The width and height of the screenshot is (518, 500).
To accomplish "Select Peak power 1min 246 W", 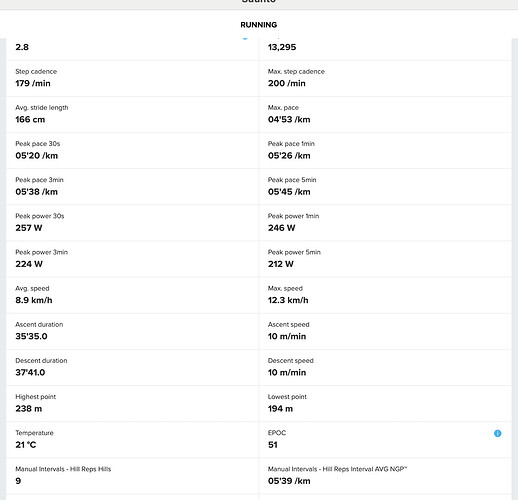I will pyautogui.click(x=385, y=223).
